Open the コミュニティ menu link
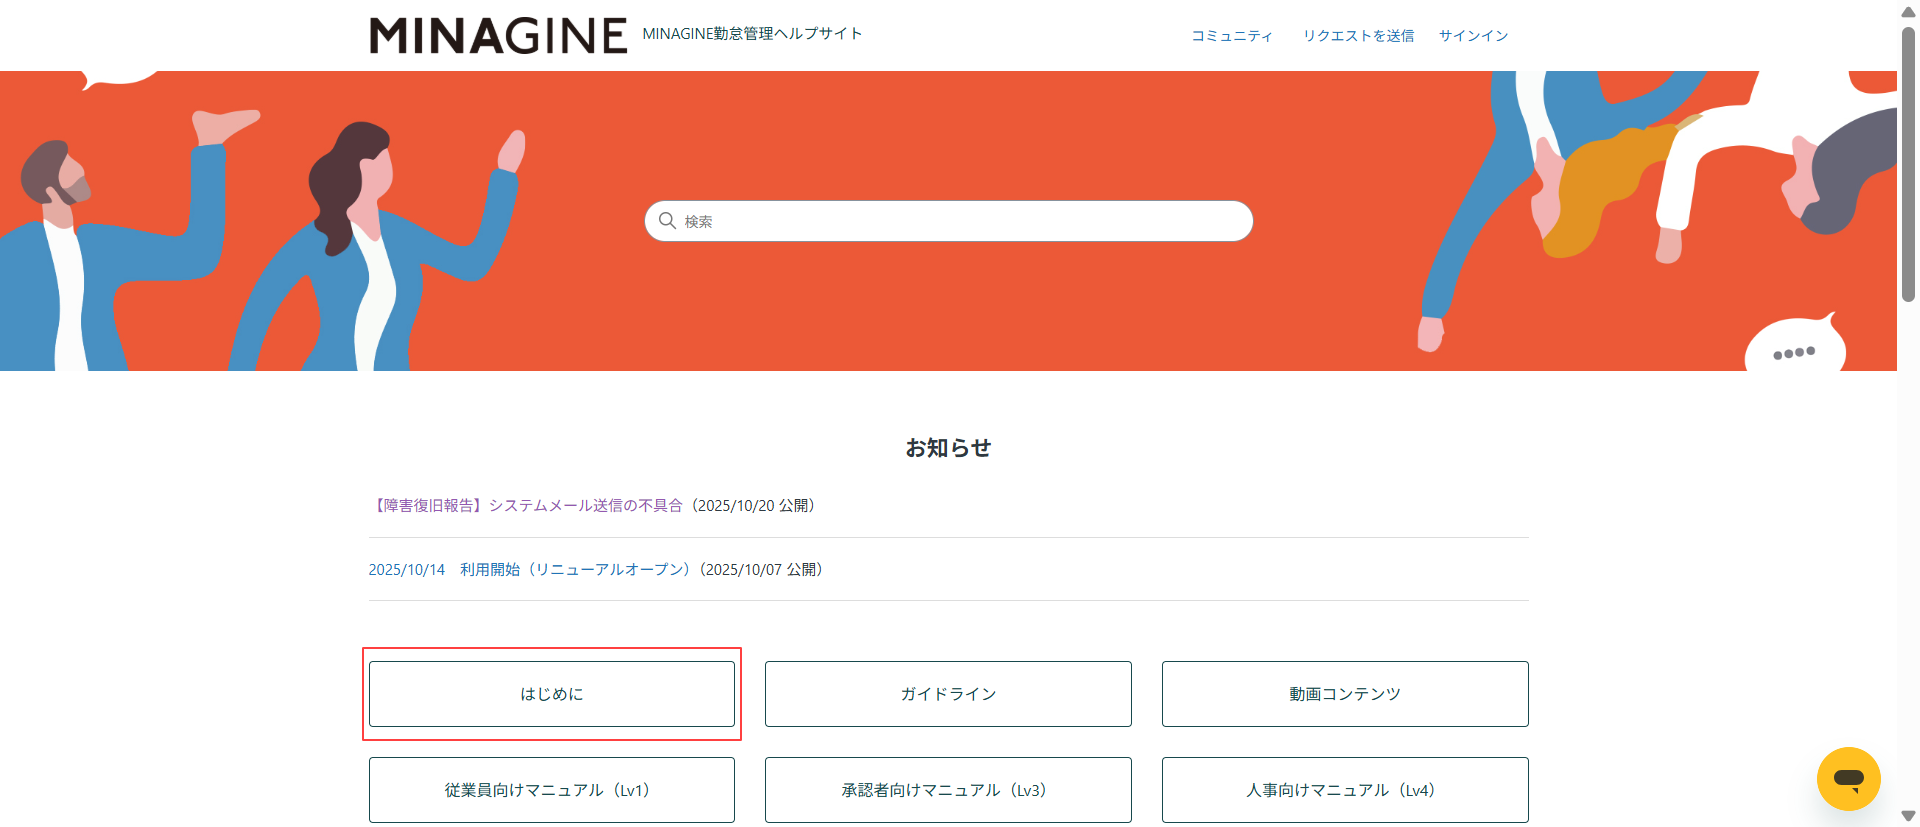 [x=1231, y=36]
